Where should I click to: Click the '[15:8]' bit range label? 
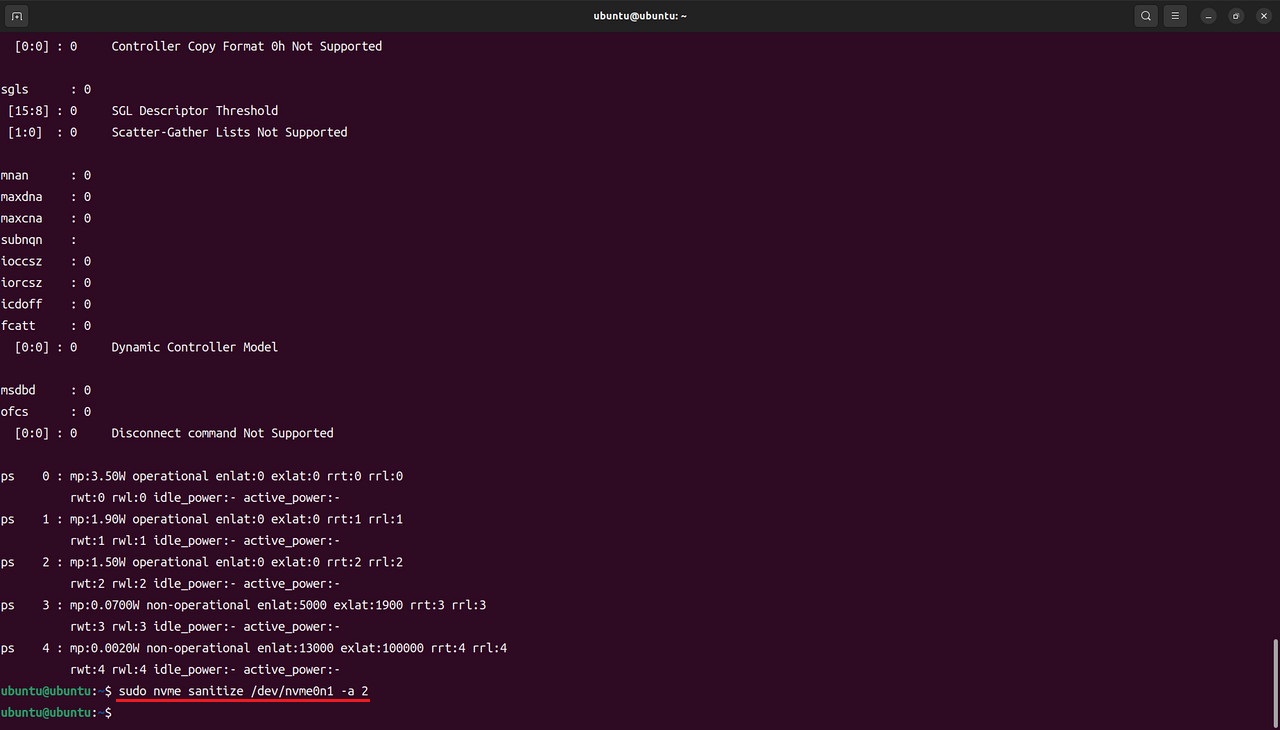28,111
